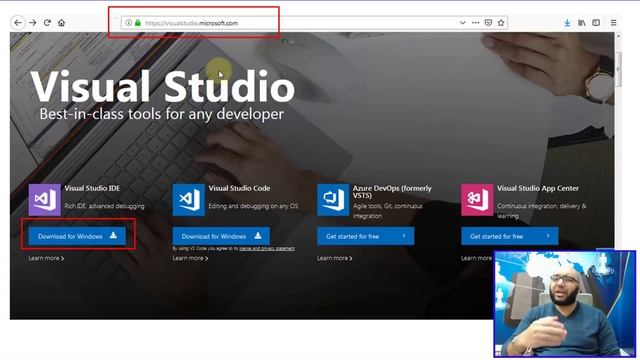
Task: Open the Firefox hamburger menu
Action: pyautogui.click(x=613, y=23)
